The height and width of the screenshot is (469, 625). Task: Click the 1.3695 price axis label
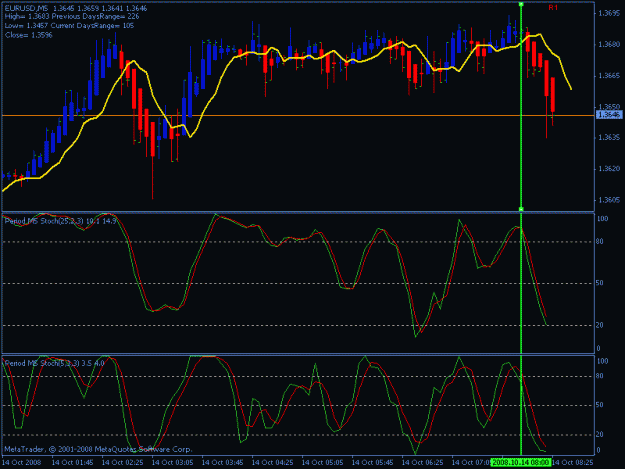pyautogui.click(x=609, y=14)
